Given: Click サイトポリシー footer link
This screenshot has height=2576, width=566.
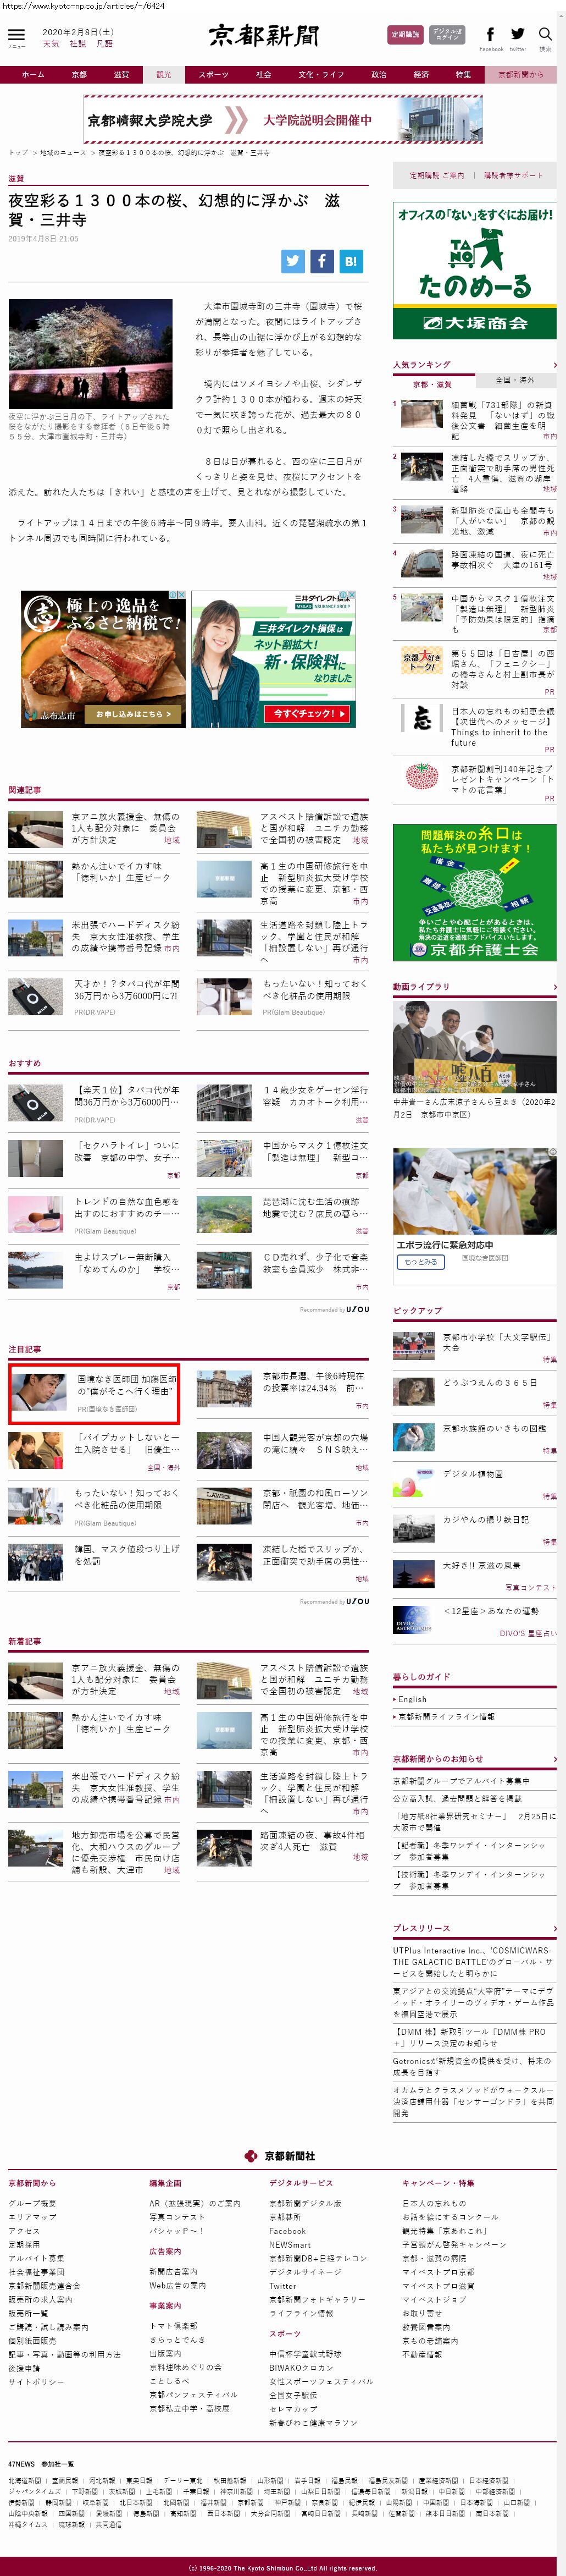Looking at the screenshot, I should pos(36,2382).
